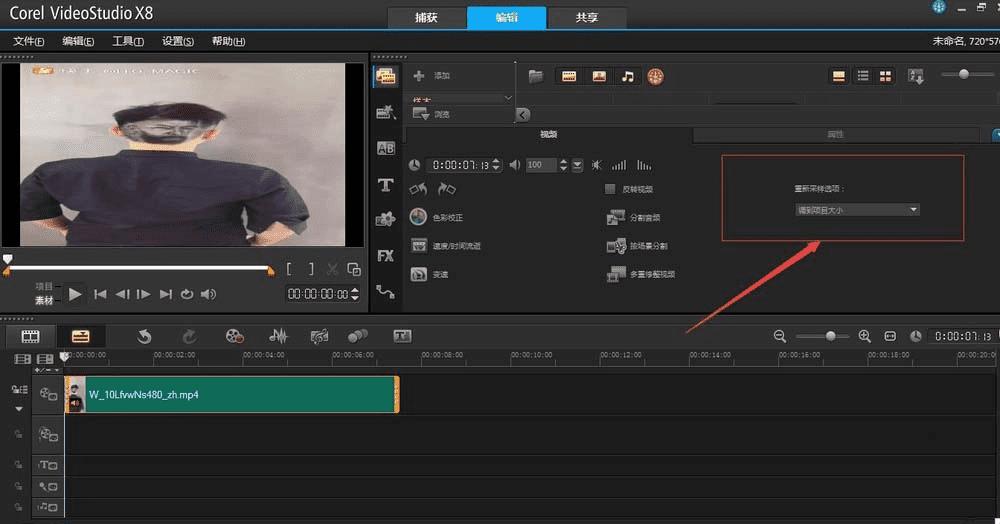Click the timeline undo arrow
The height and width of the screenshot is (524, 1000).
point(144,337)
